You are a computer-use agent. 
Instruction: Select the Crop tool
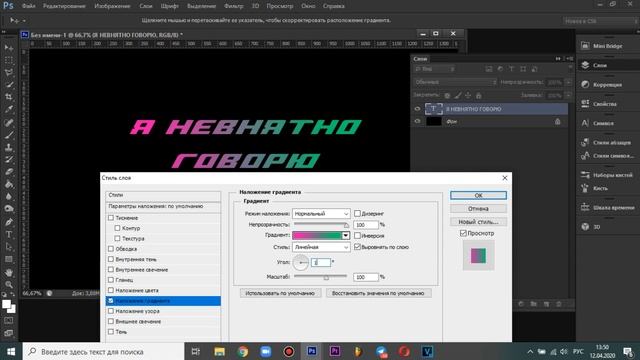9,97
